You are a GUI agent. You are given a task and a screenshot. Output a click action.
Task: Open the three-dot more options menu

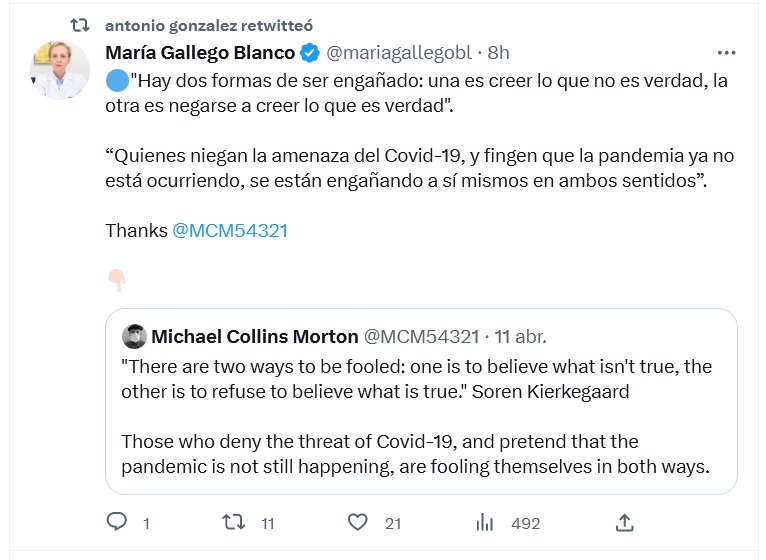(727, 53)
